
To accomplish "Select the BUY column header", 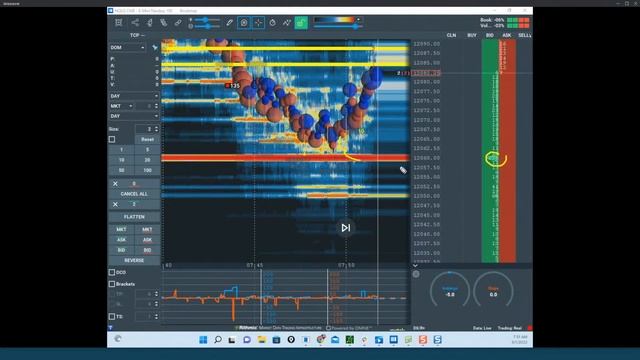I will point(472,36).
